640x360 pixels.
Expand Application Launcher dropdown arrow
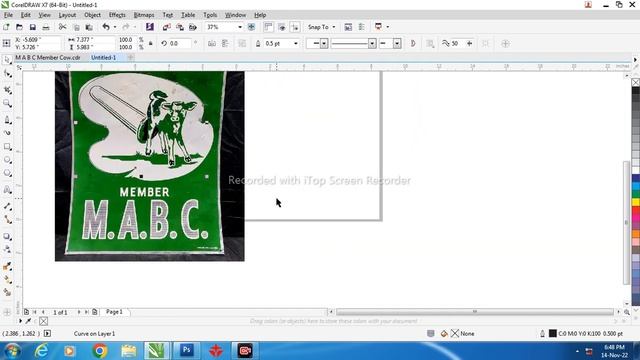[x=387, y=27]
